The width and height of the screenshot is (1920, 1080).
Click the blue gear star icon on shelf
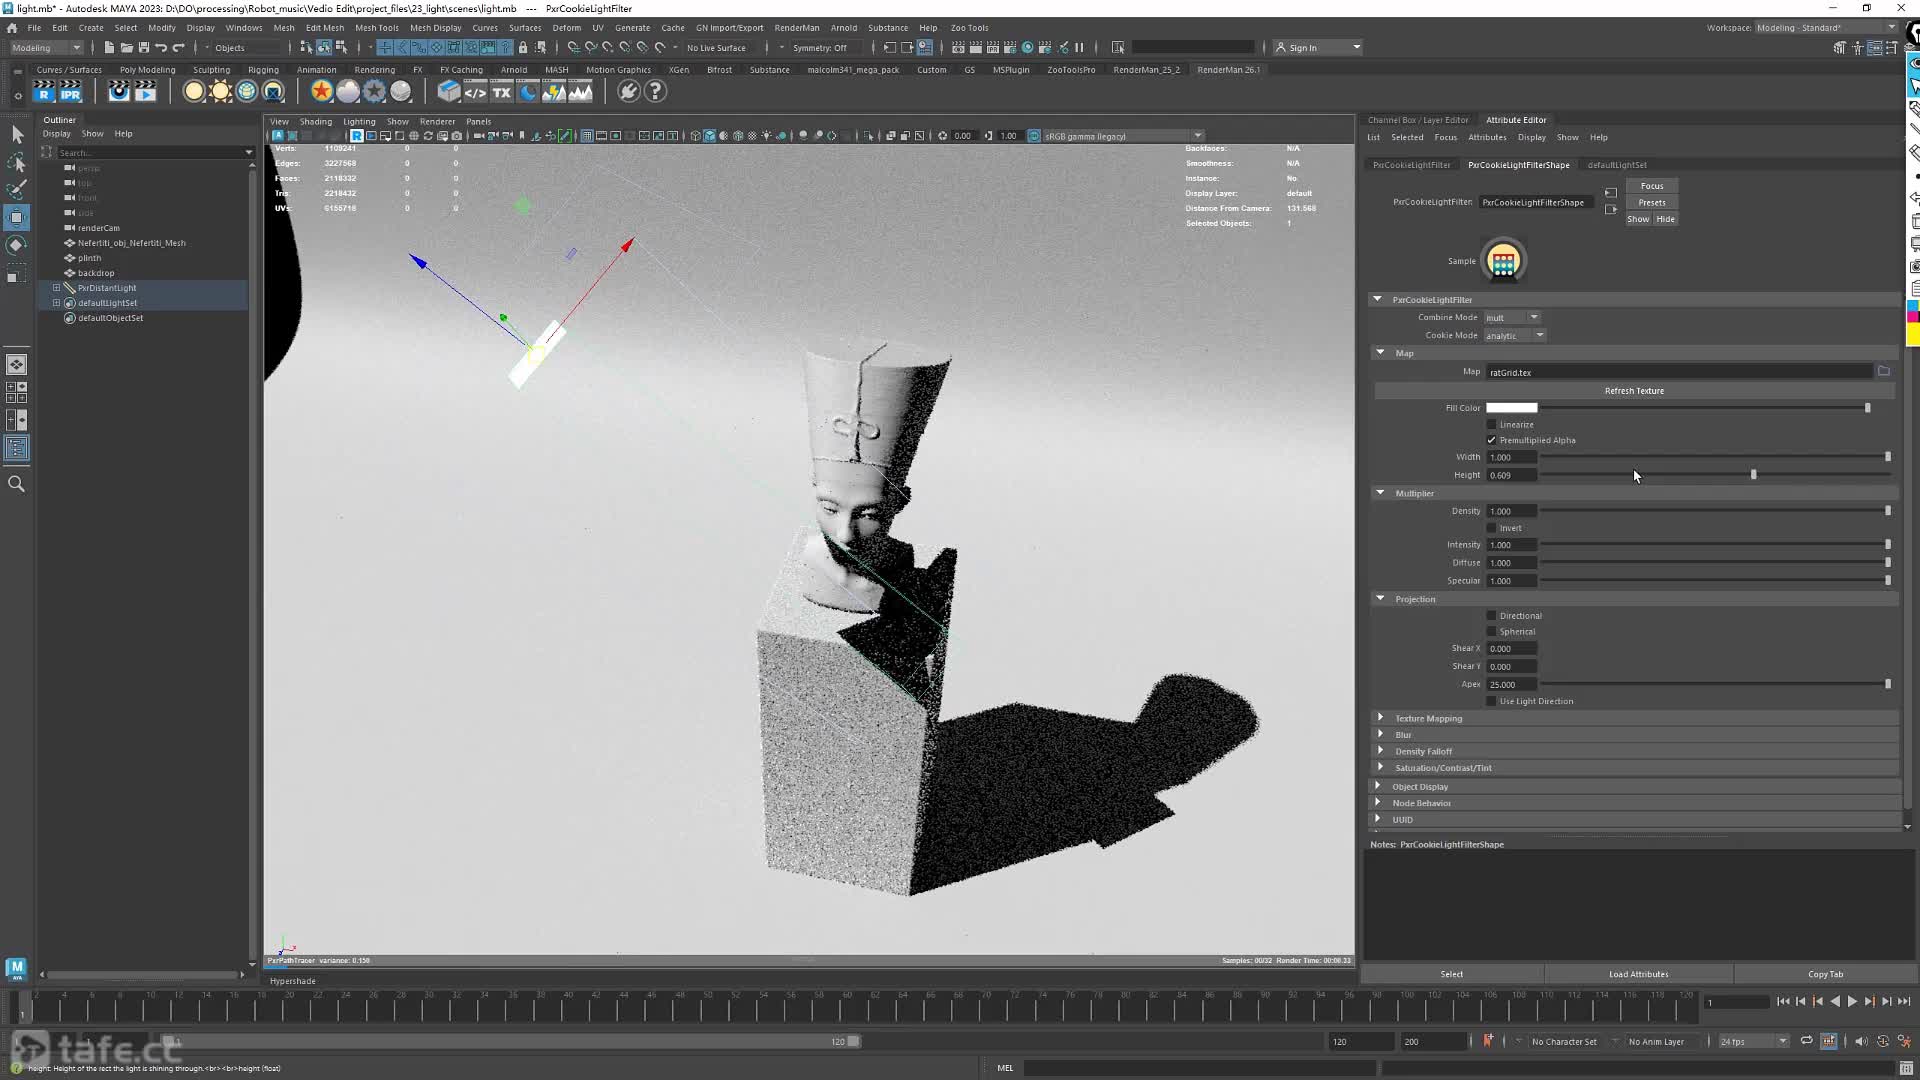(x=374, y=92)
